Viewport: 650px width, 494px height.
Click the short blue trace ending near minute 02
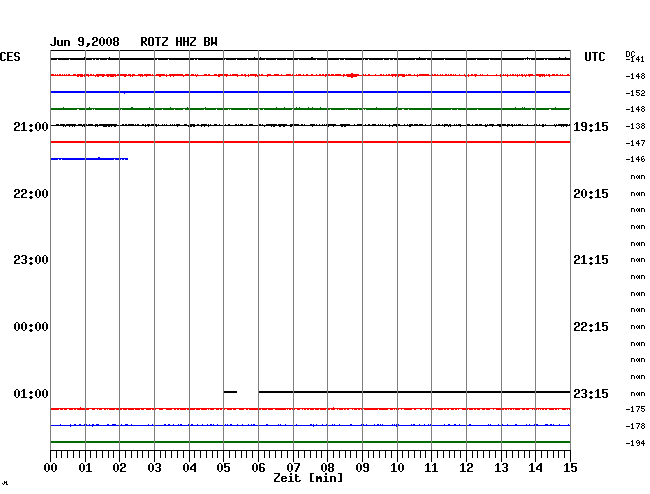click(89, 159)
